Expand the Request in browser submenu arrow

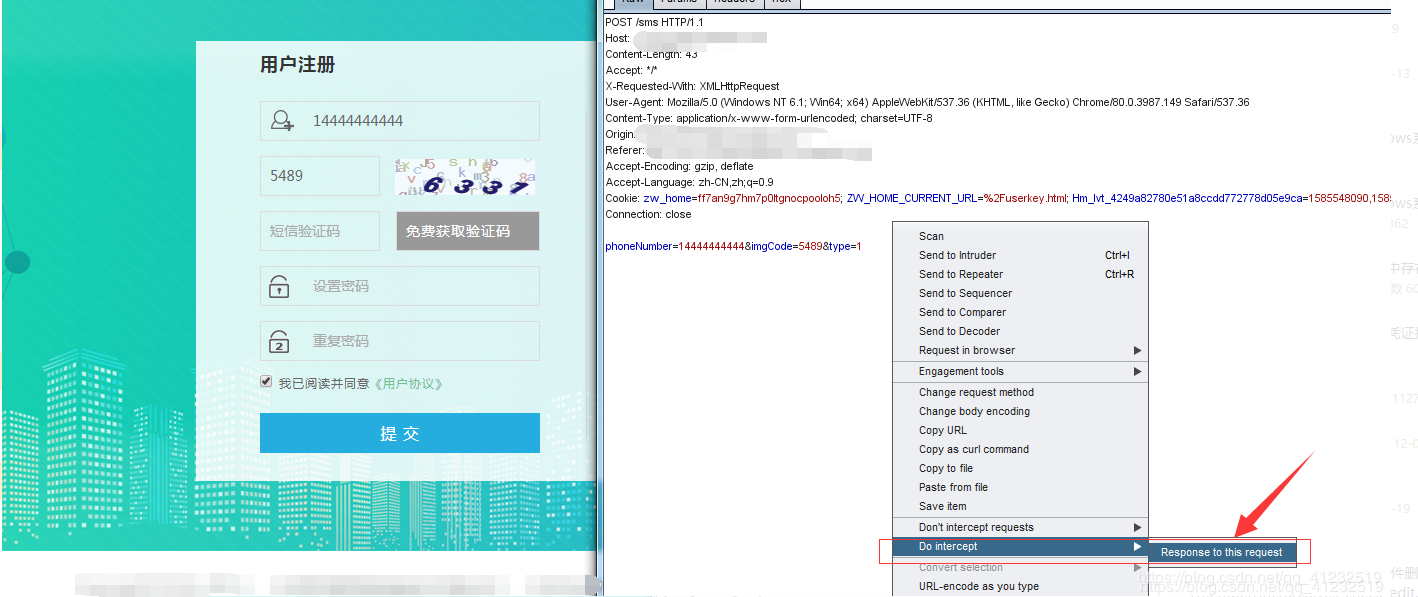[1137, 350]
